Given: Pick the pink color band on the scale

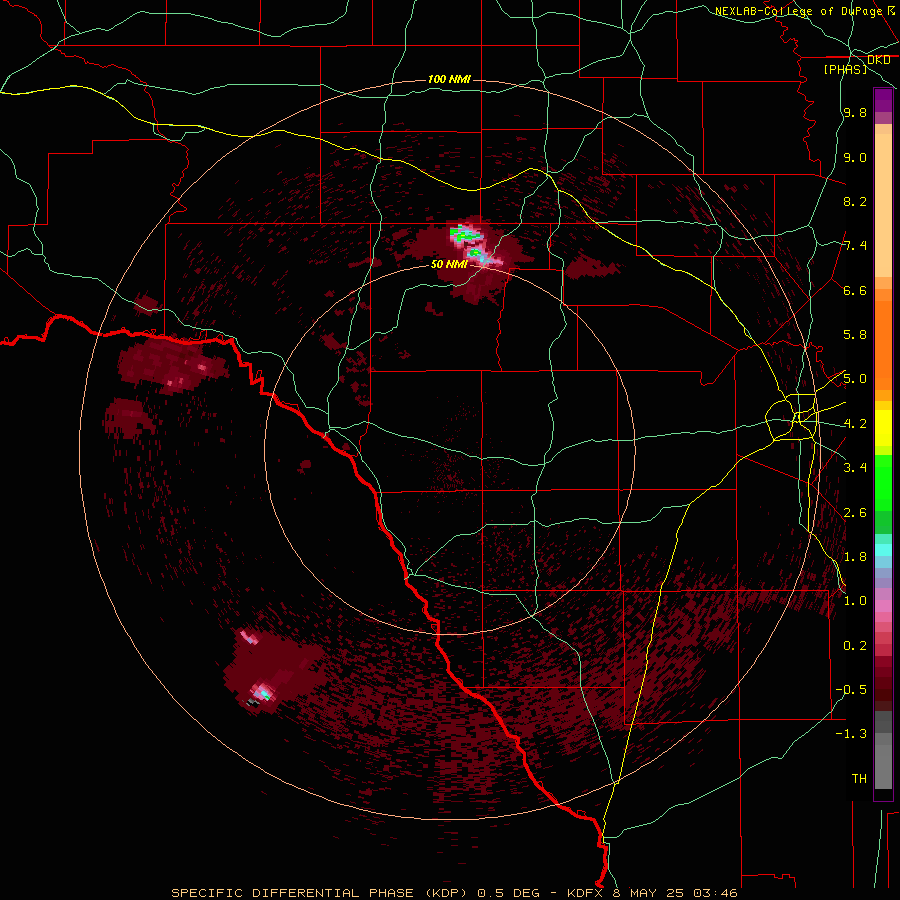Looking at the screenshot, I should tap(883, 606).
